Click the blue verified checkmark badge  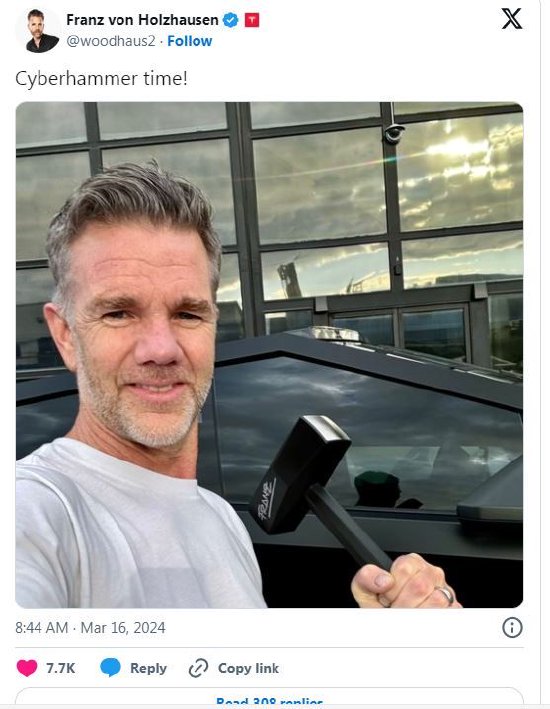click(x=231, y=20)
